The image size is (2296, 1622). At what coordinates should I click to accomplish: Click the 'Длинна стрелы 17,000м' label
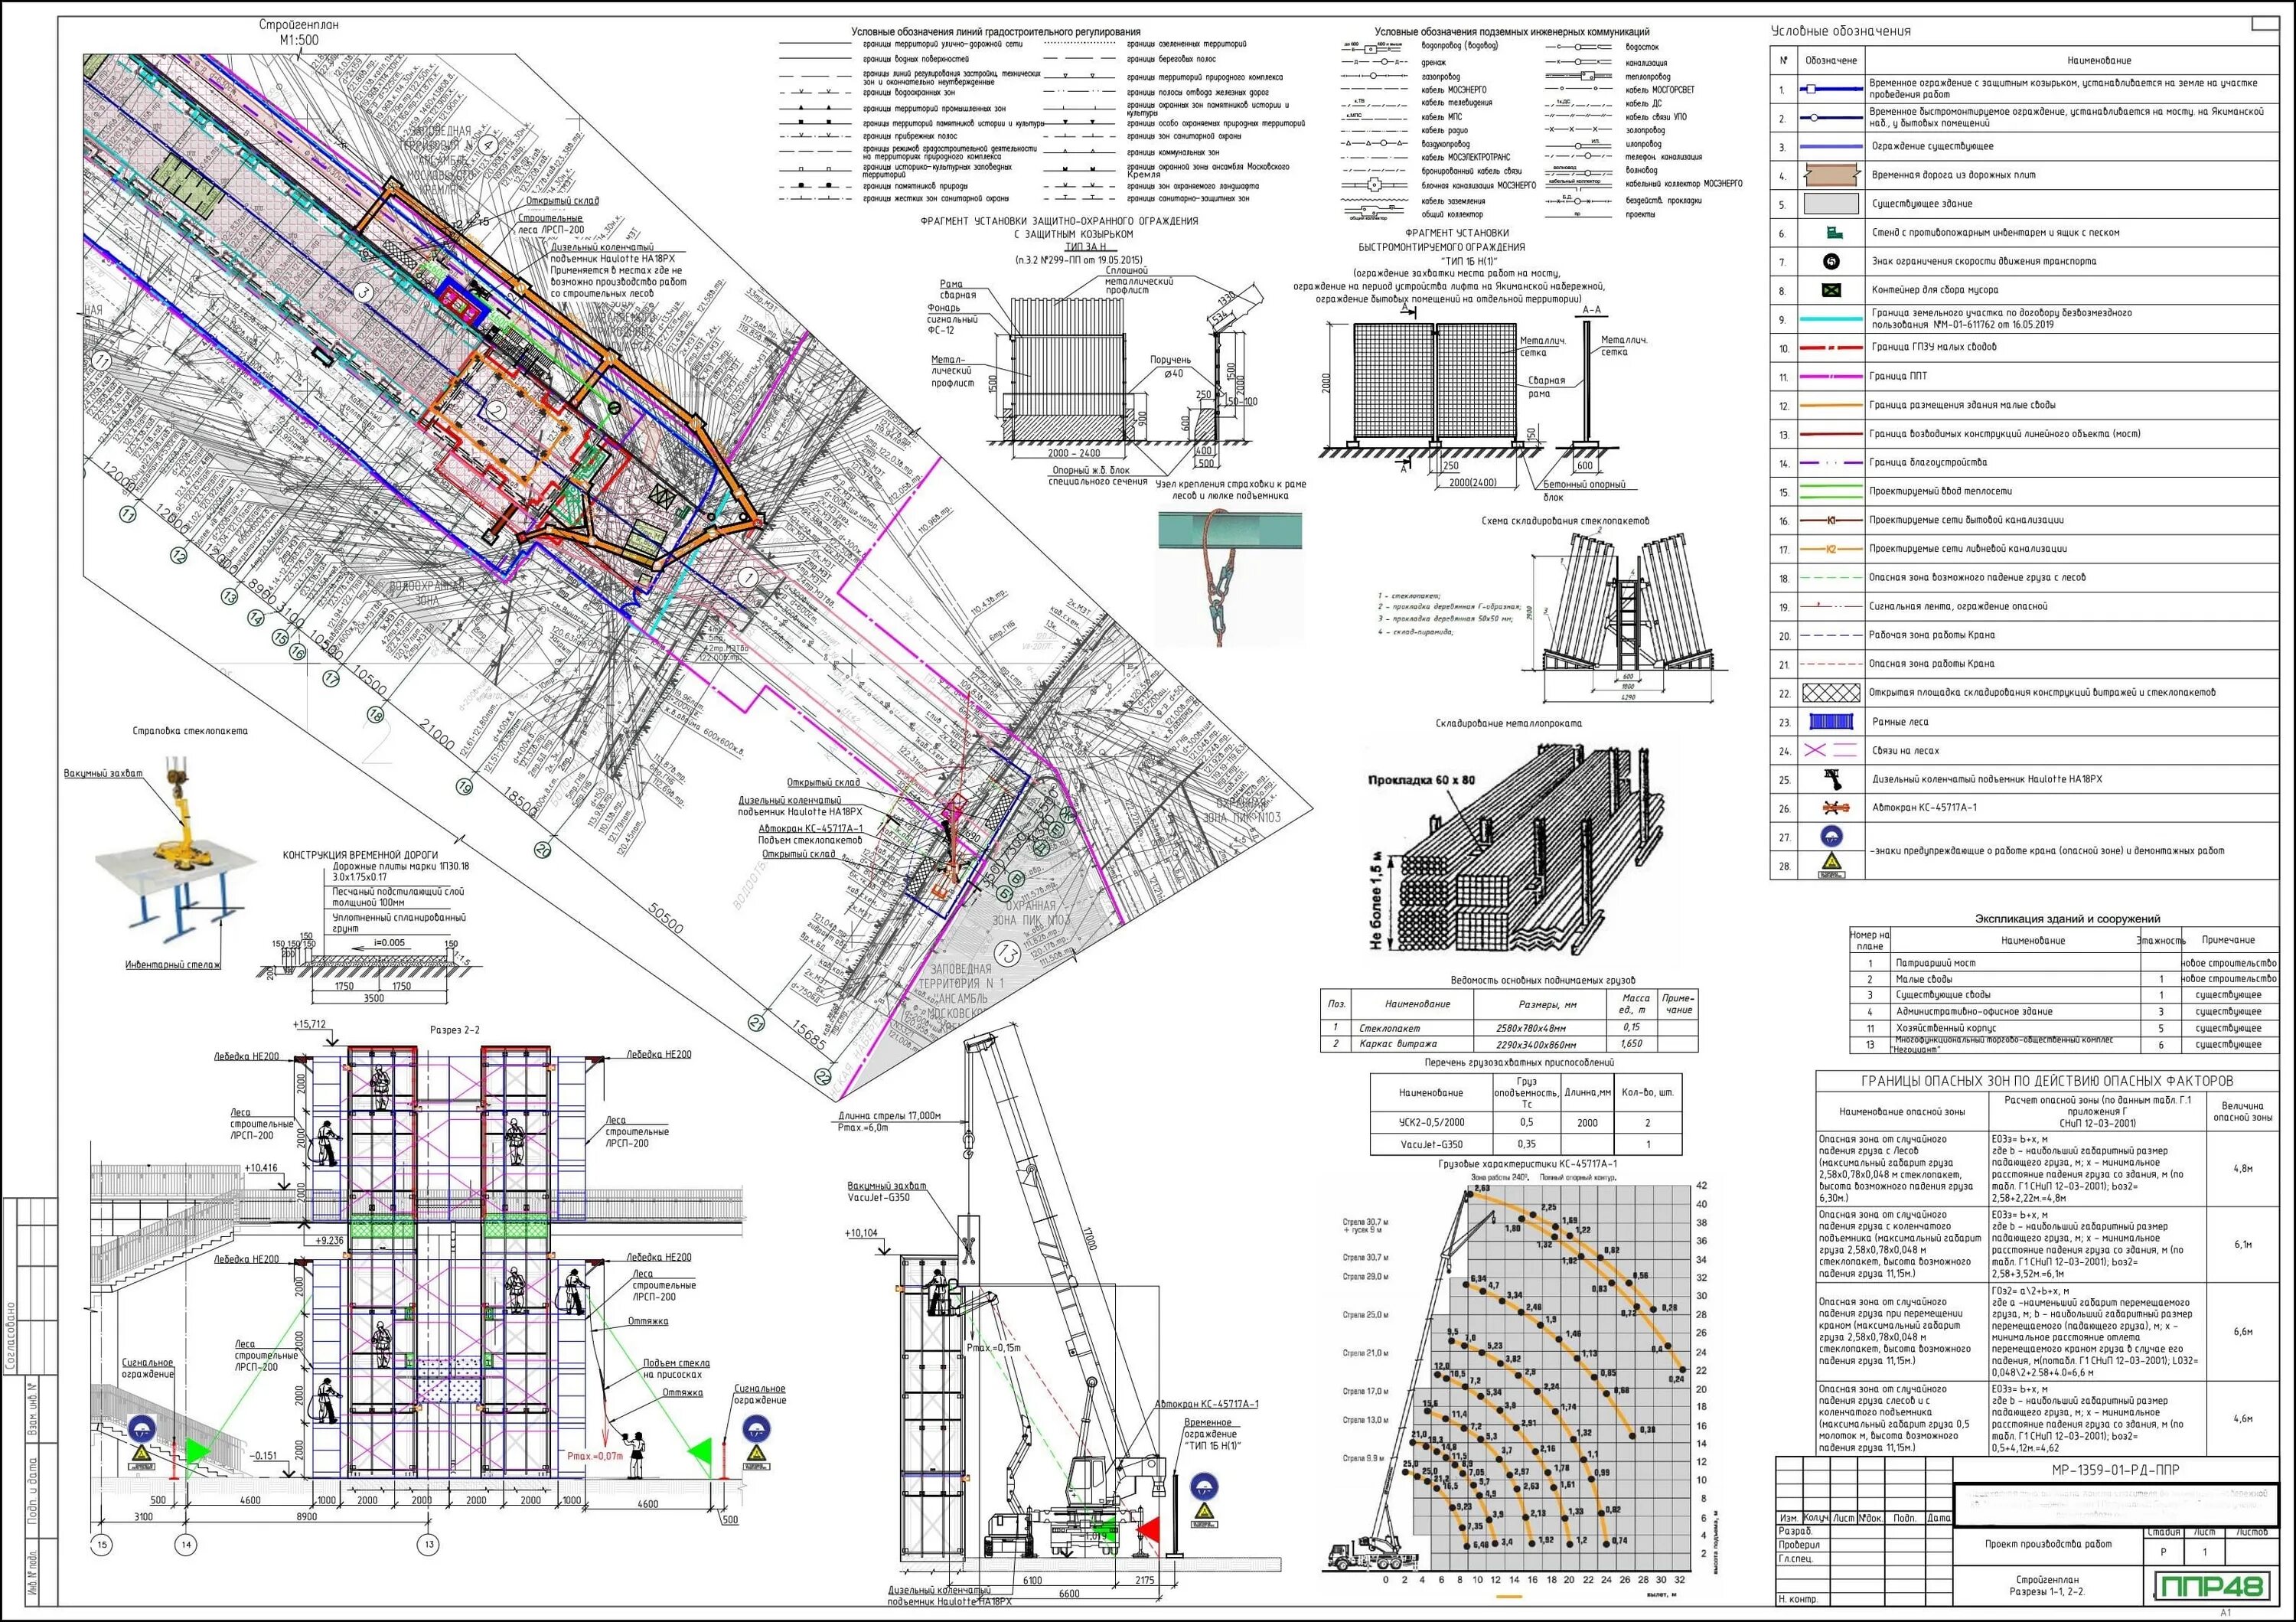click(x=889, y=1115)
